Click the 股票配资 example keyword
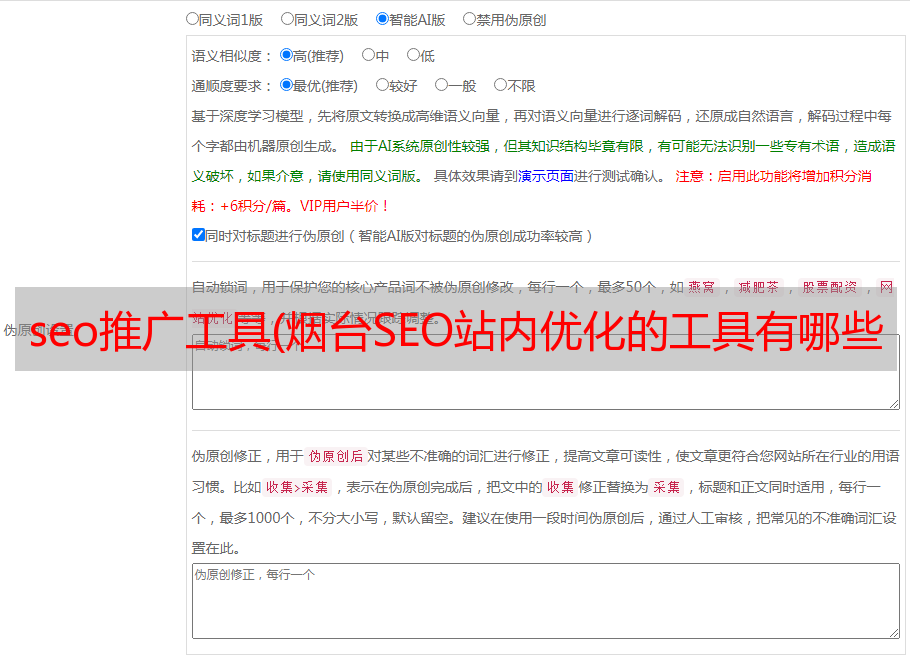 (830, 287)
